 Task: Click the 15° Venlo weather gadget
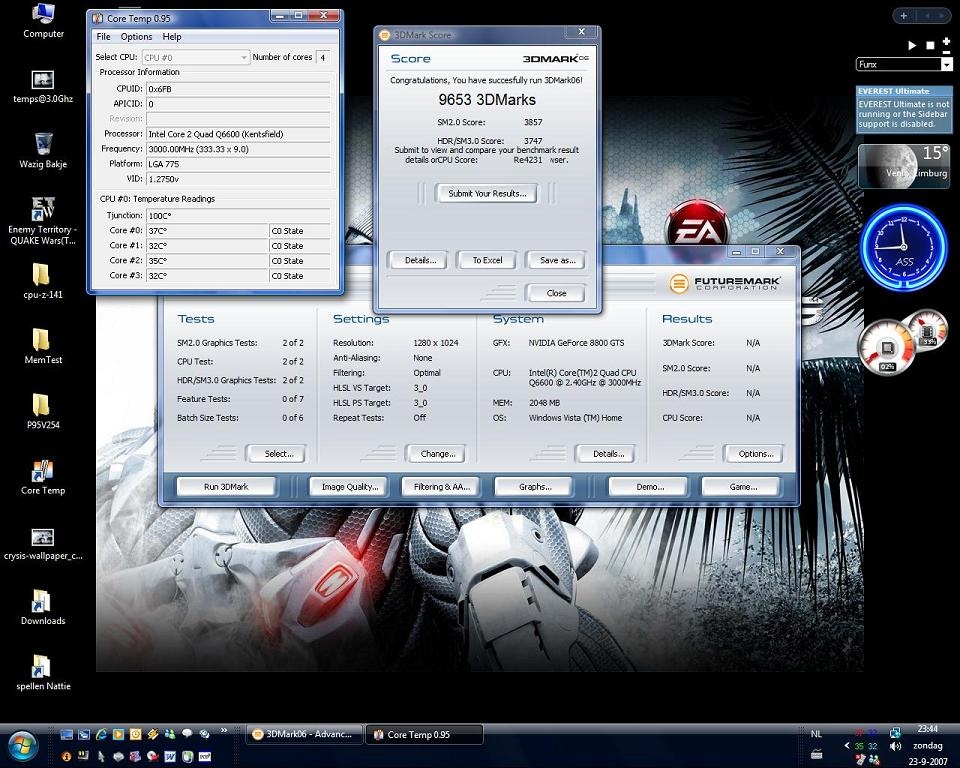(904, 165)
